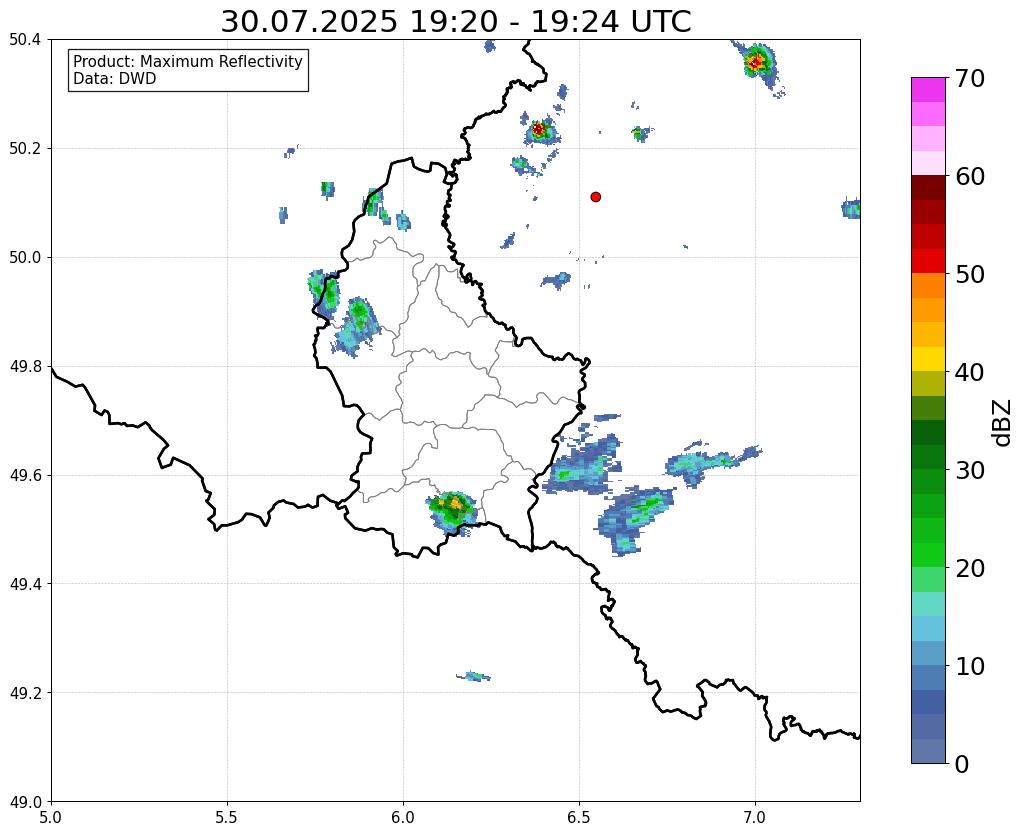Screen dimensions: 1023x834
Task: Click the latitude label "50.0"
Action: point(25,257)
